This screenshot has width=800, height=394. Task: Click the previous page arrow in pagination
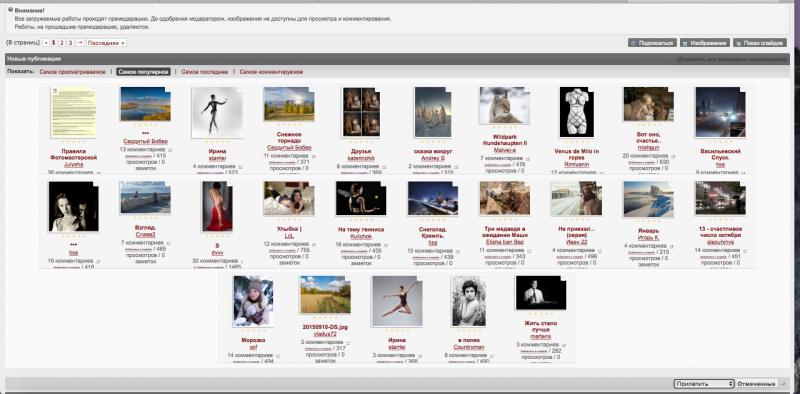coord(46,43)
